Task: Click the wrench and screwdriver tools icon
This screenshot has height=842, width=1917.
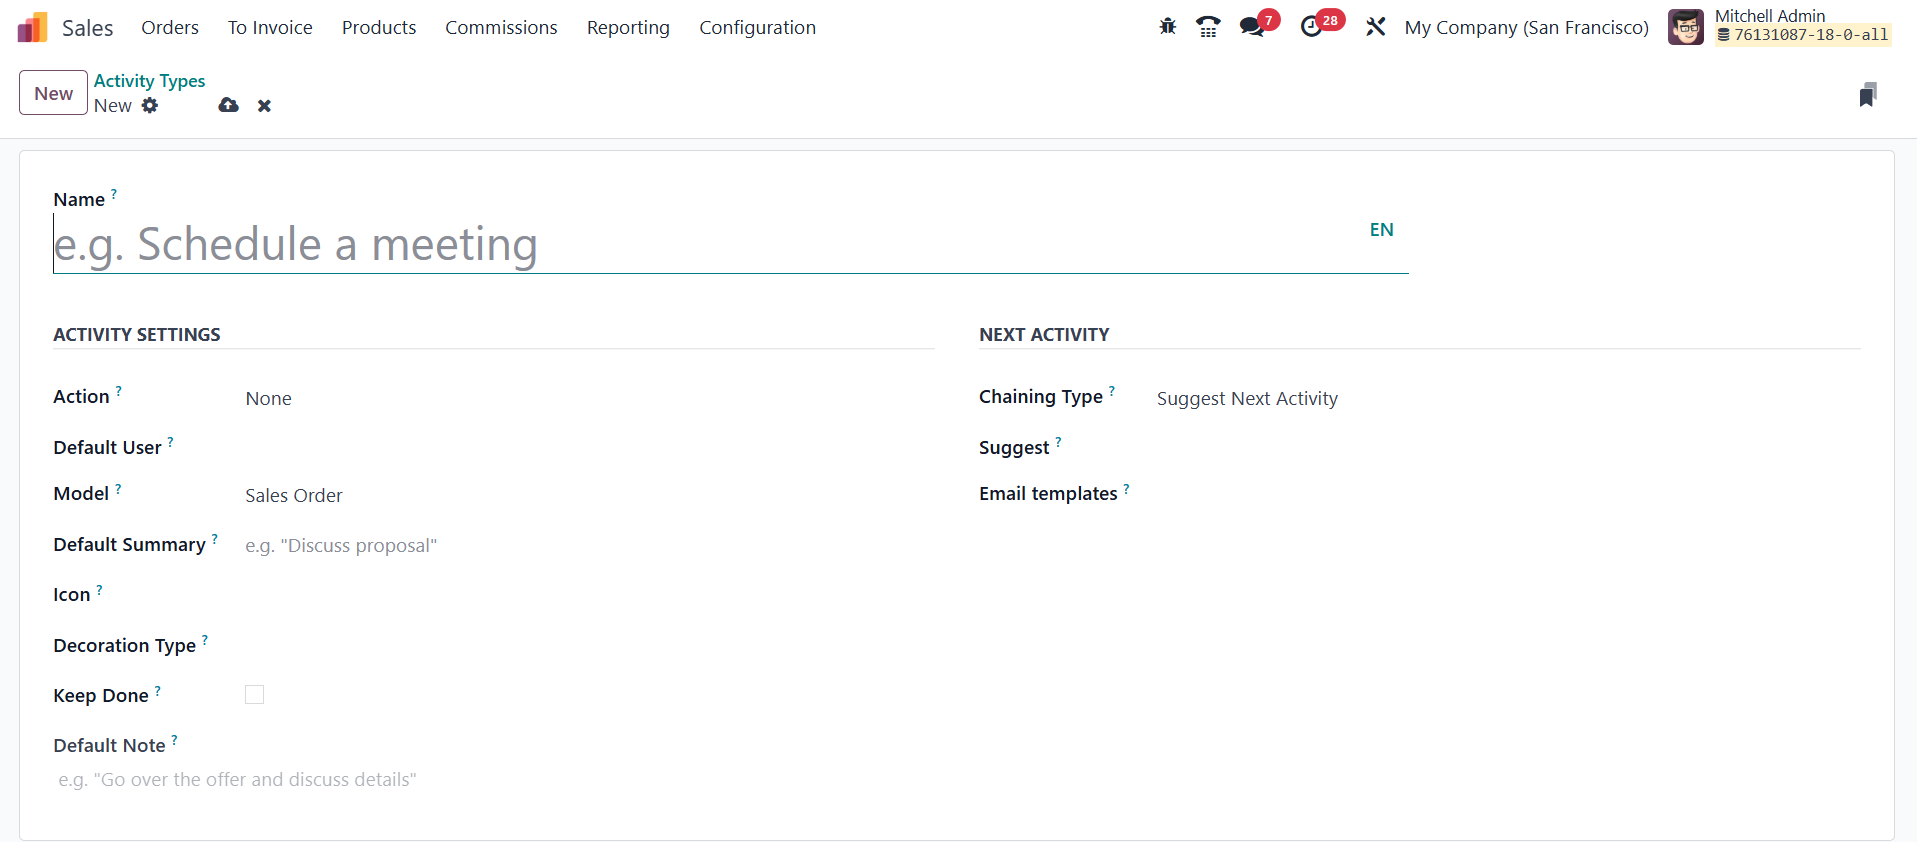Action: tap(1376, 27)
